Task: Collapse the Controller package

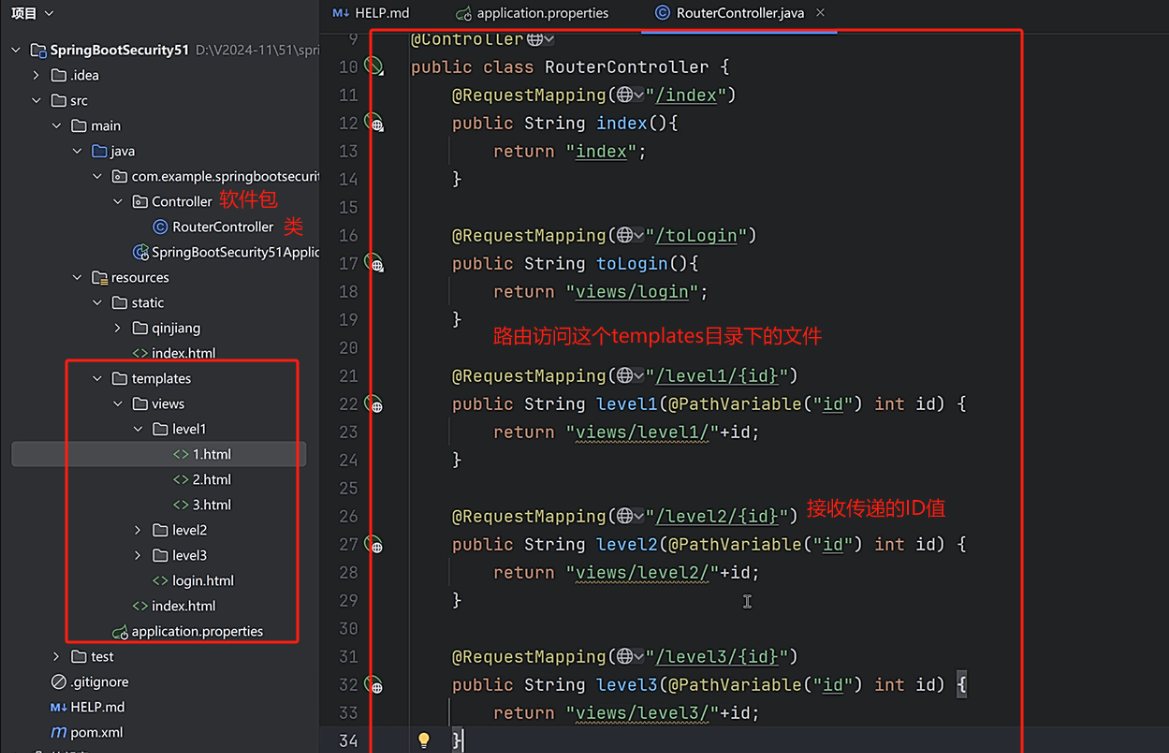Action: (118, 202)
